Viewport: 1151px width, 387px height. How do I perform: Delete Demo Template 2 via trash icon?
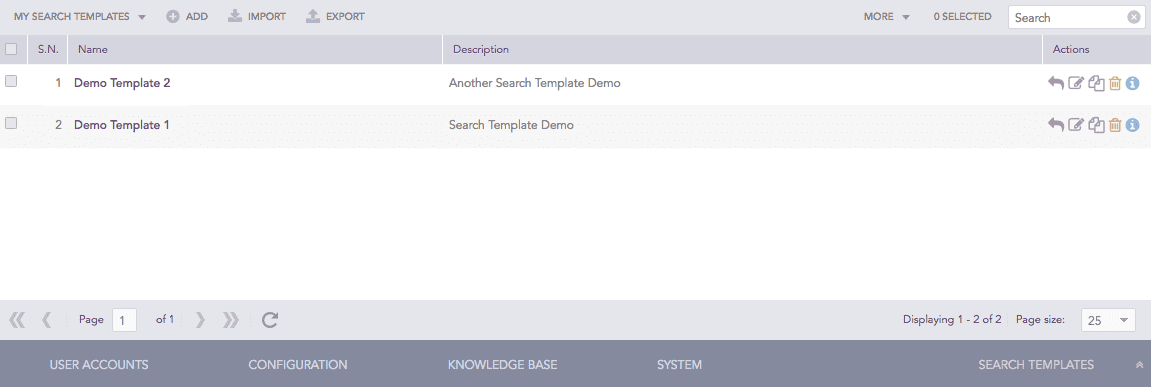click(1115, 83)
